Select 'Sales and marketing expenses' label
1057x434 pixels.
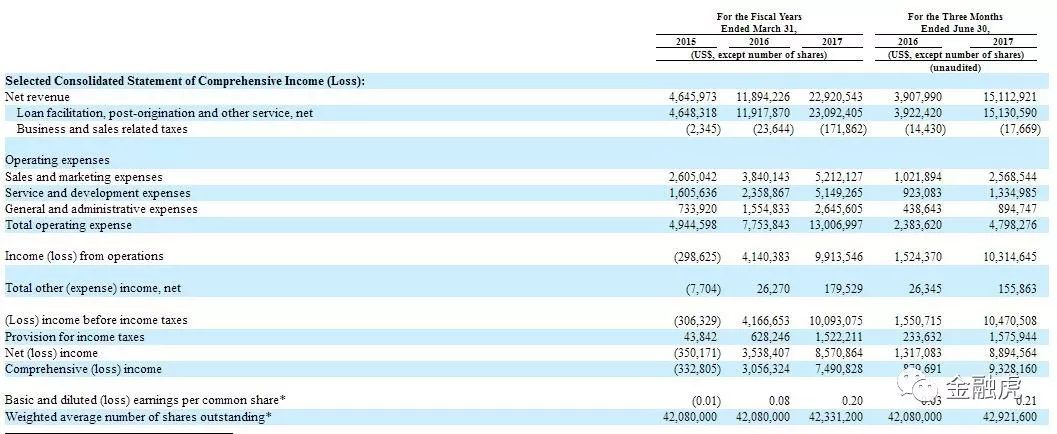[84, 177]
